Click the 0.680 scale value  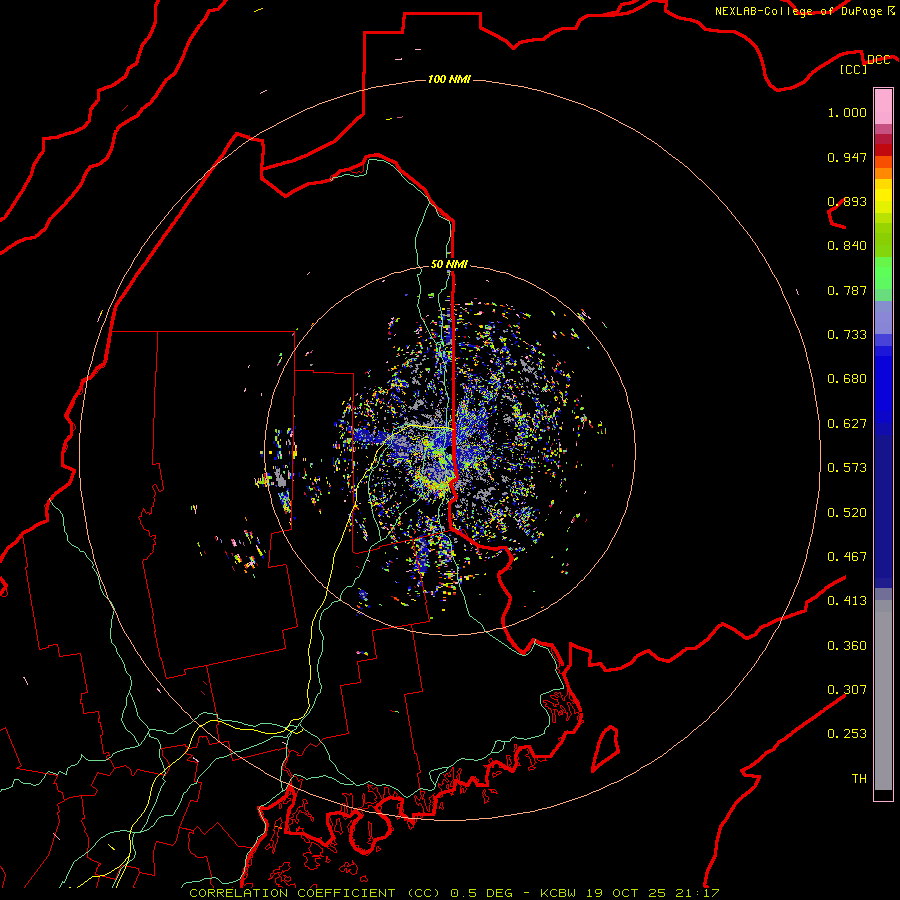[x=847, y=379]
